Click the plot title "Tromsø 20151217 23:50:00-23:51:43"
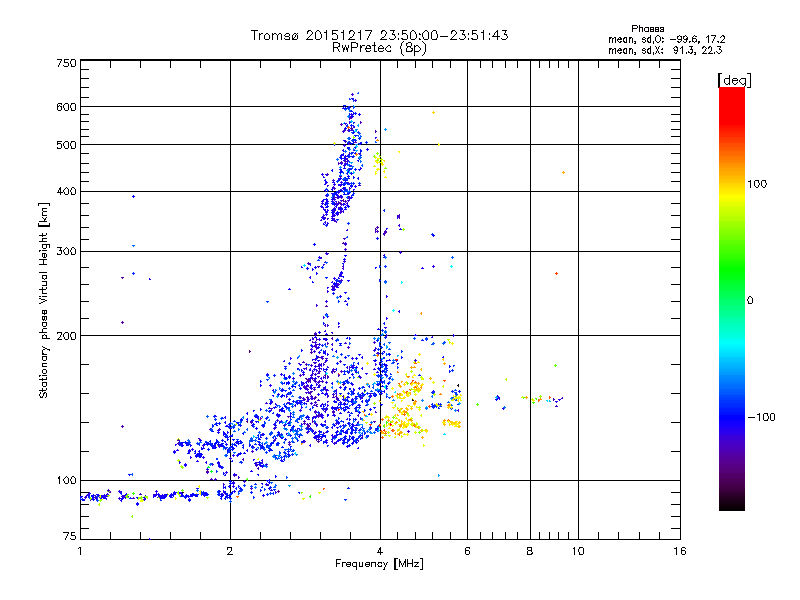The image size is (800, 600). tap(379, 35)
